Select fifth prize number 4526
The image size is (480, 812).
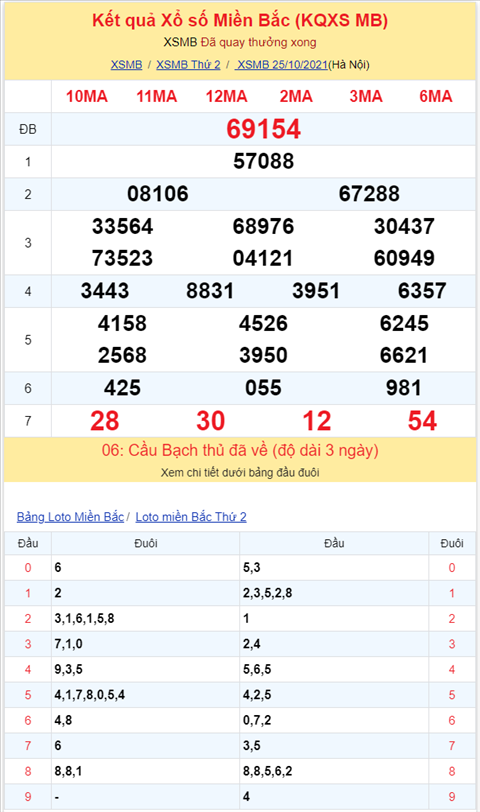(x=263, y=323)
